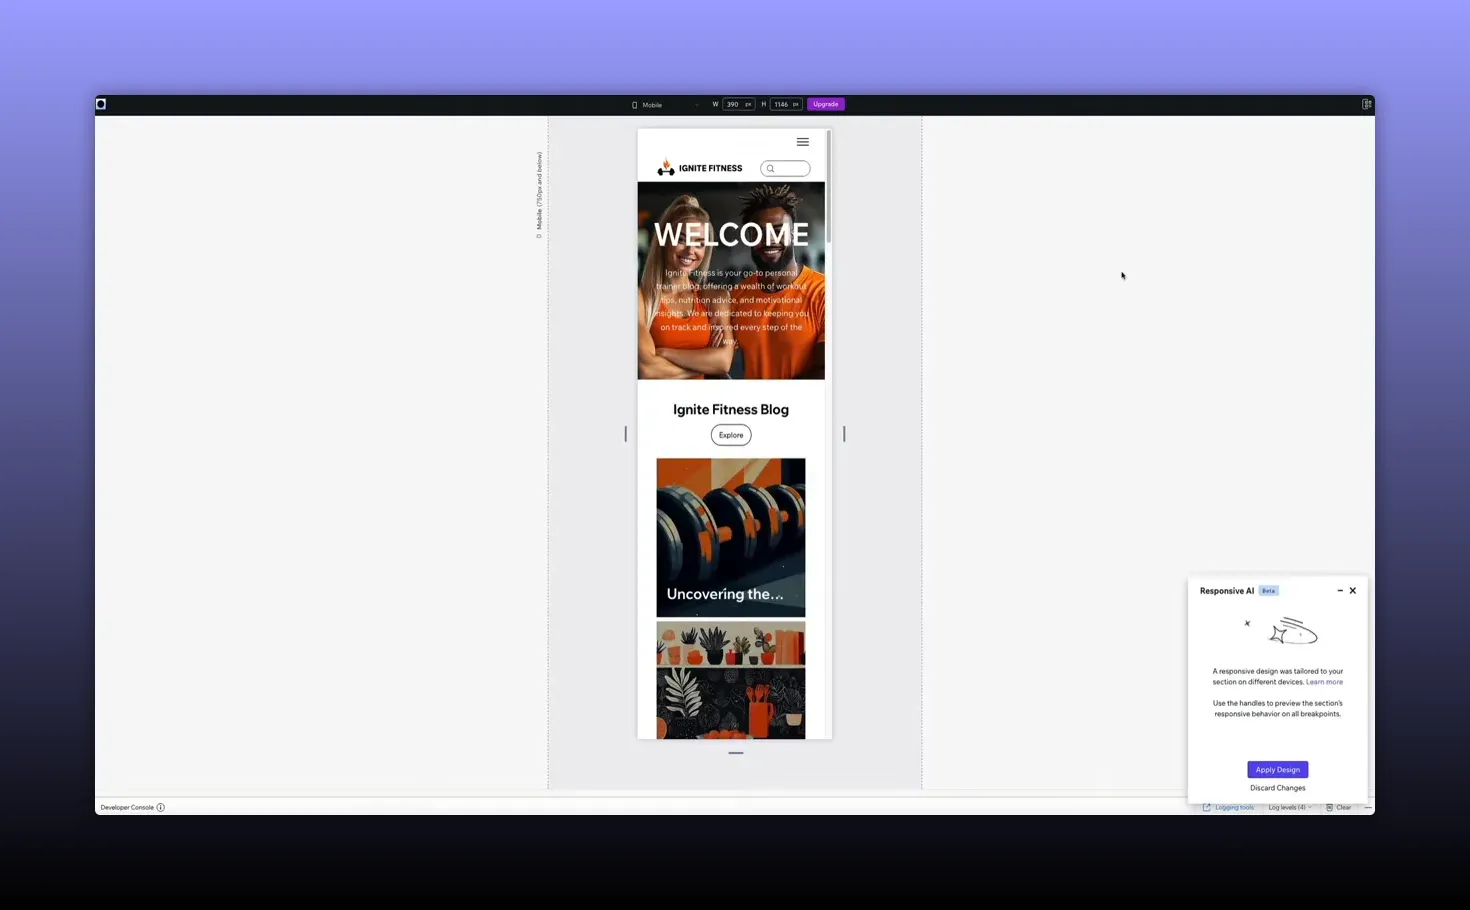Screen dimensions: 1470x910
Task: Click the Developer Console label
Action: pyautogui.click(x=127, y=807)
